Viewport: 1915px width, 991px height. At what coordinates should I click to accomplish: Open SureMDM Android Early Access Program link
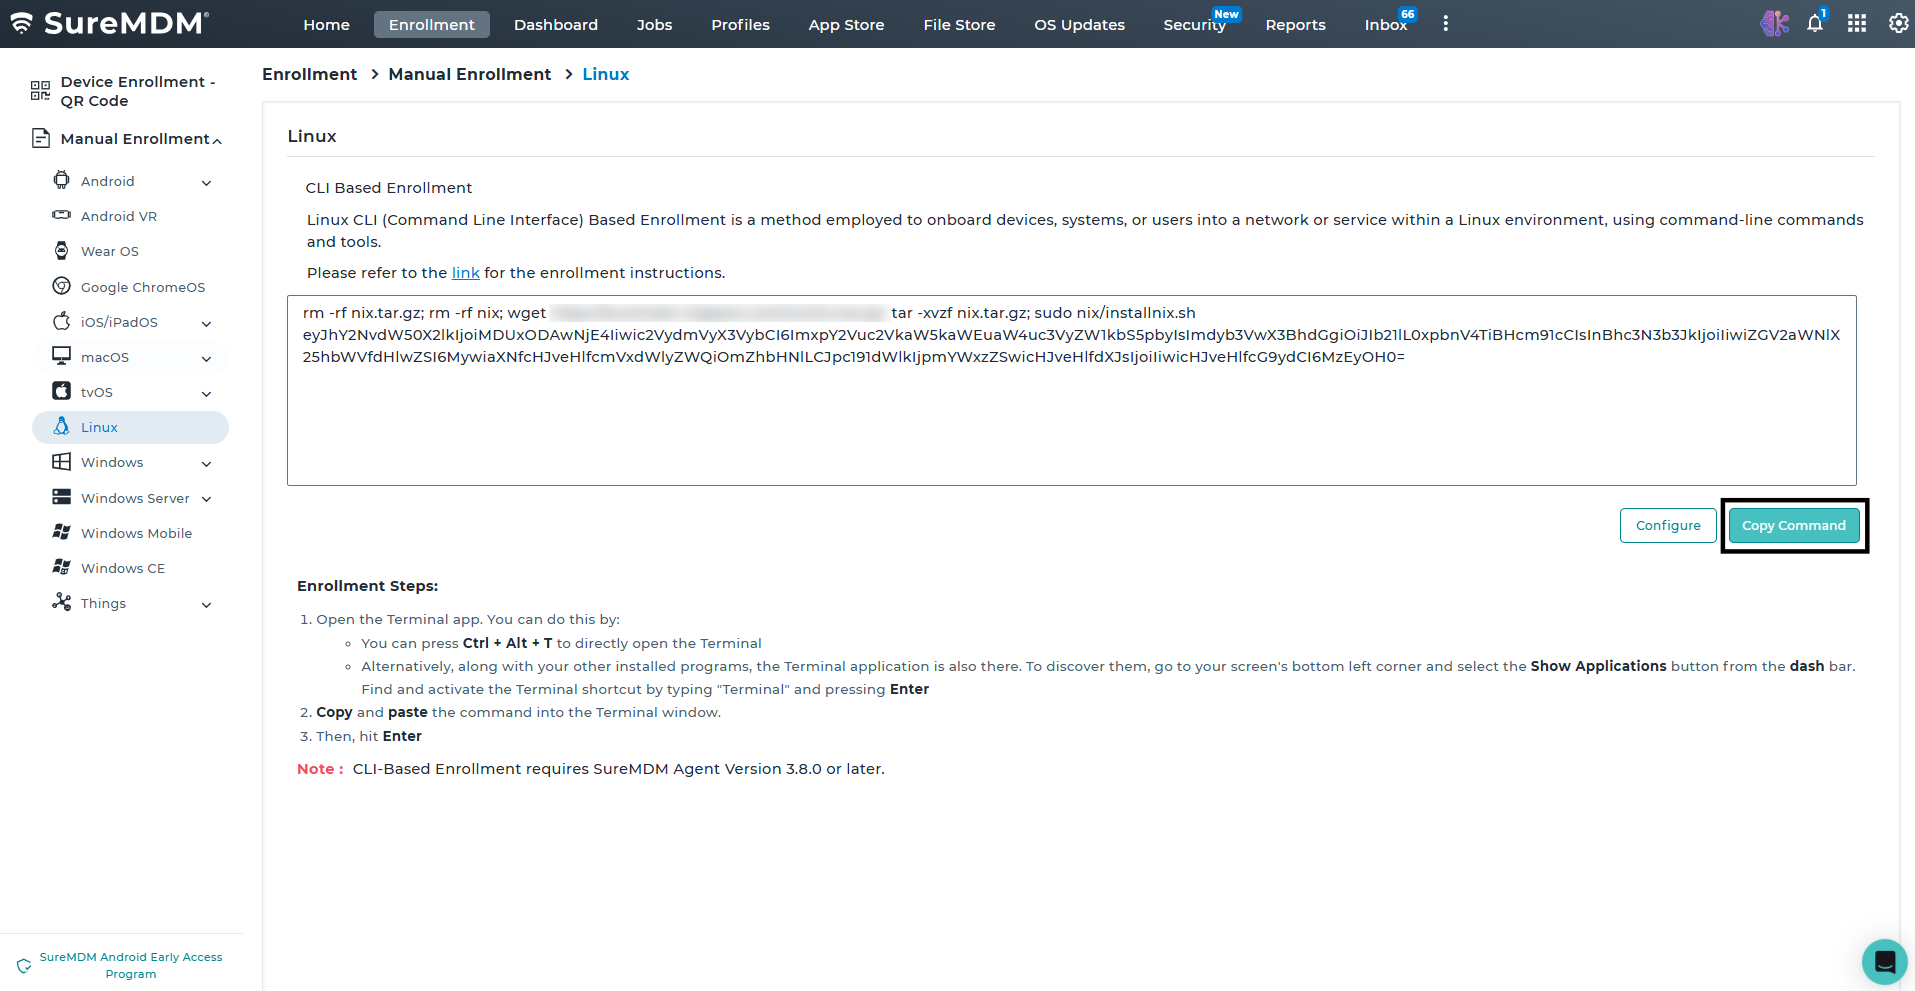pyautogui.click(x=131, y=965)
